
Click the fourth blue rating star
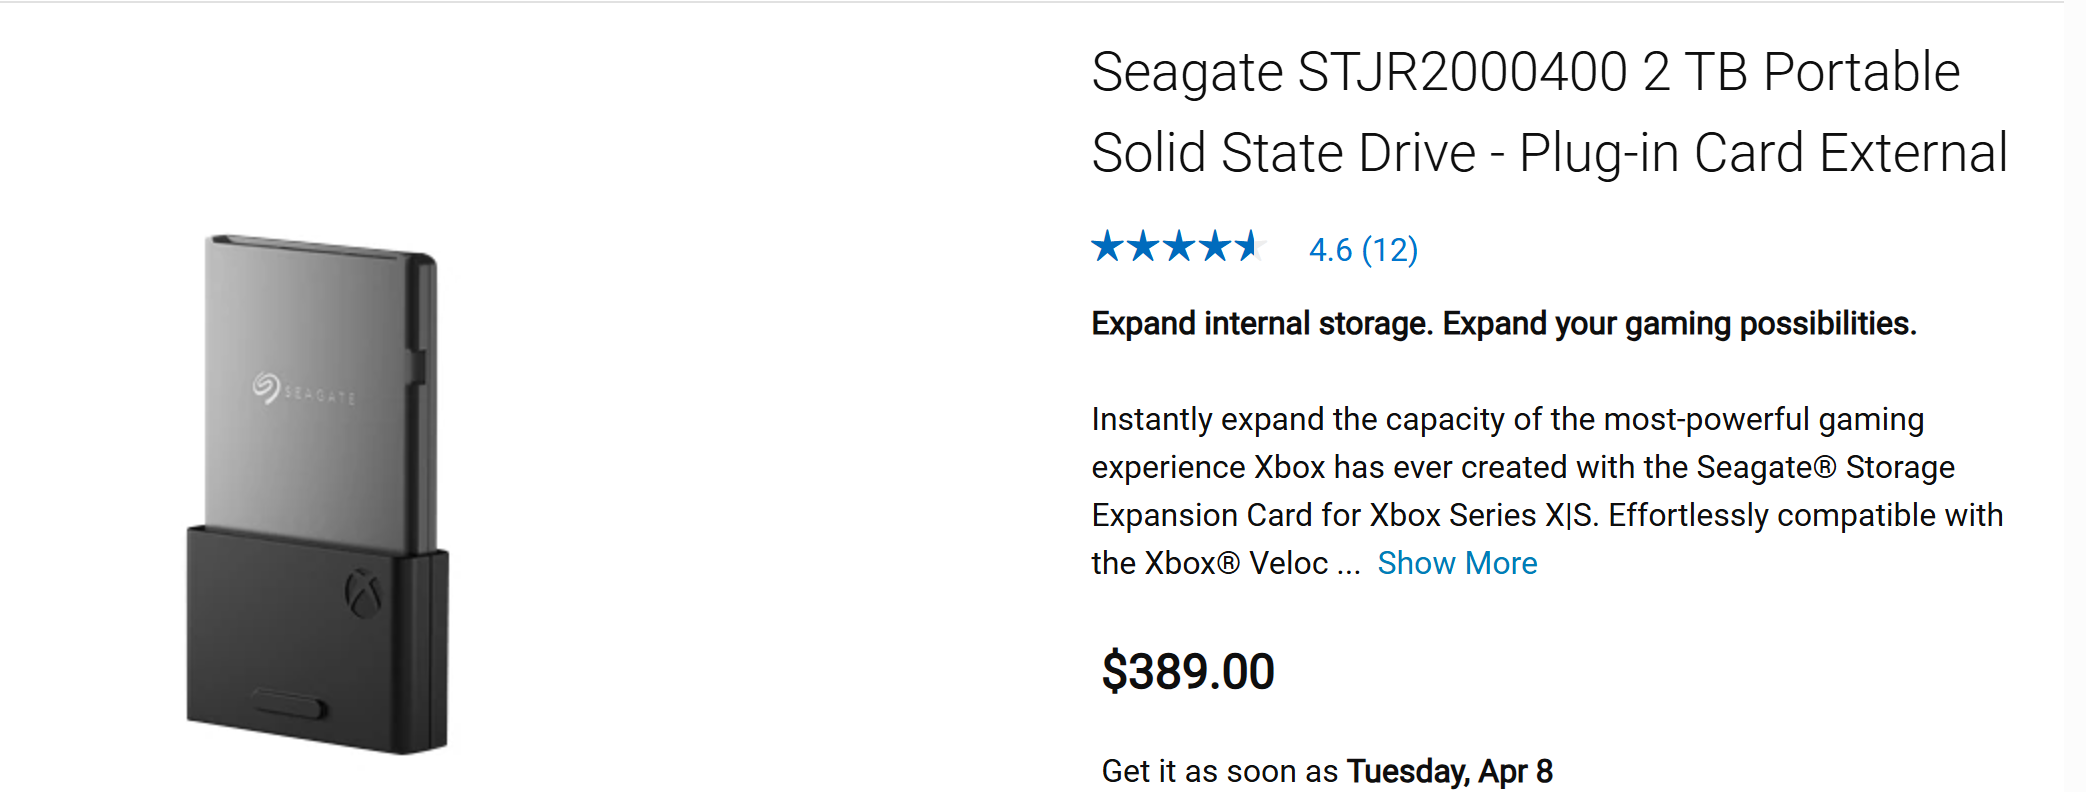(x=1216, y=246)
